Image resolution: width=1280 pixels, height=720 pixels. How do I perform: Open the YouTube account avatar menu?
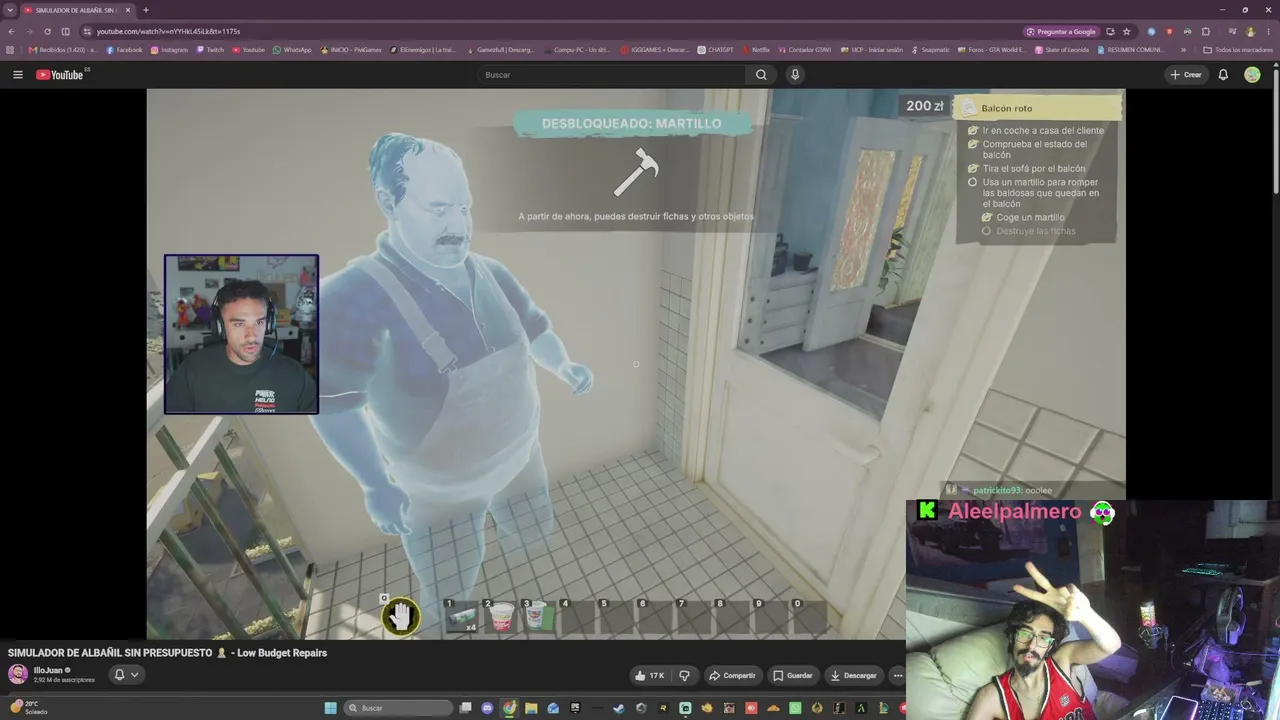tap(1252, 75)
